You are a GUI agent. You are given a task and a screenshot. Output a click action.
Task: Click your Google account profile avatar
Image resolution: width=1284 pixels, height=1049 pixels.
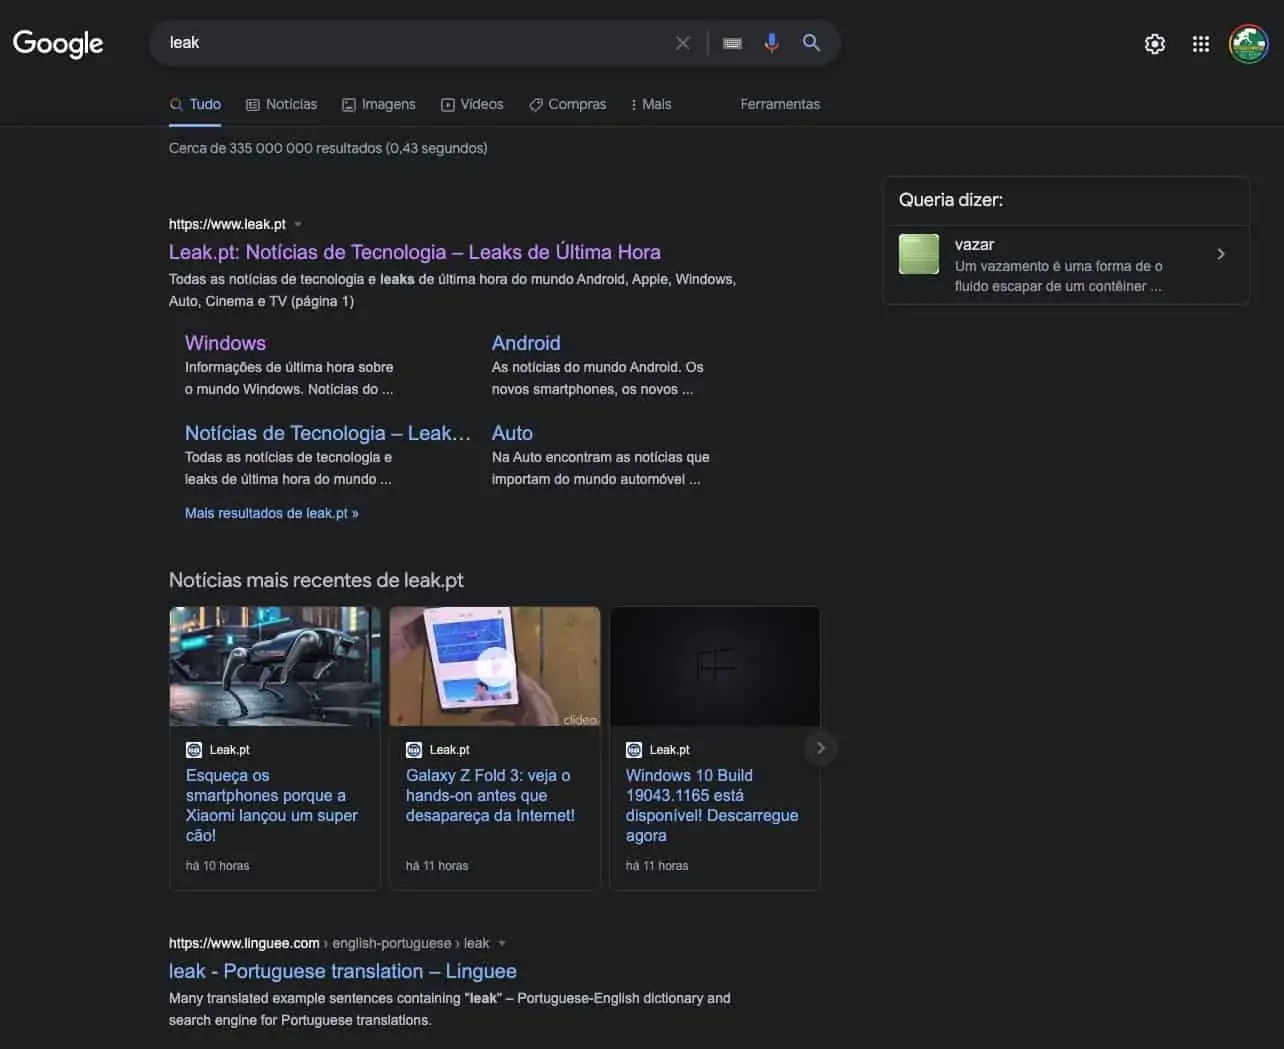[x=1248, y=44]
